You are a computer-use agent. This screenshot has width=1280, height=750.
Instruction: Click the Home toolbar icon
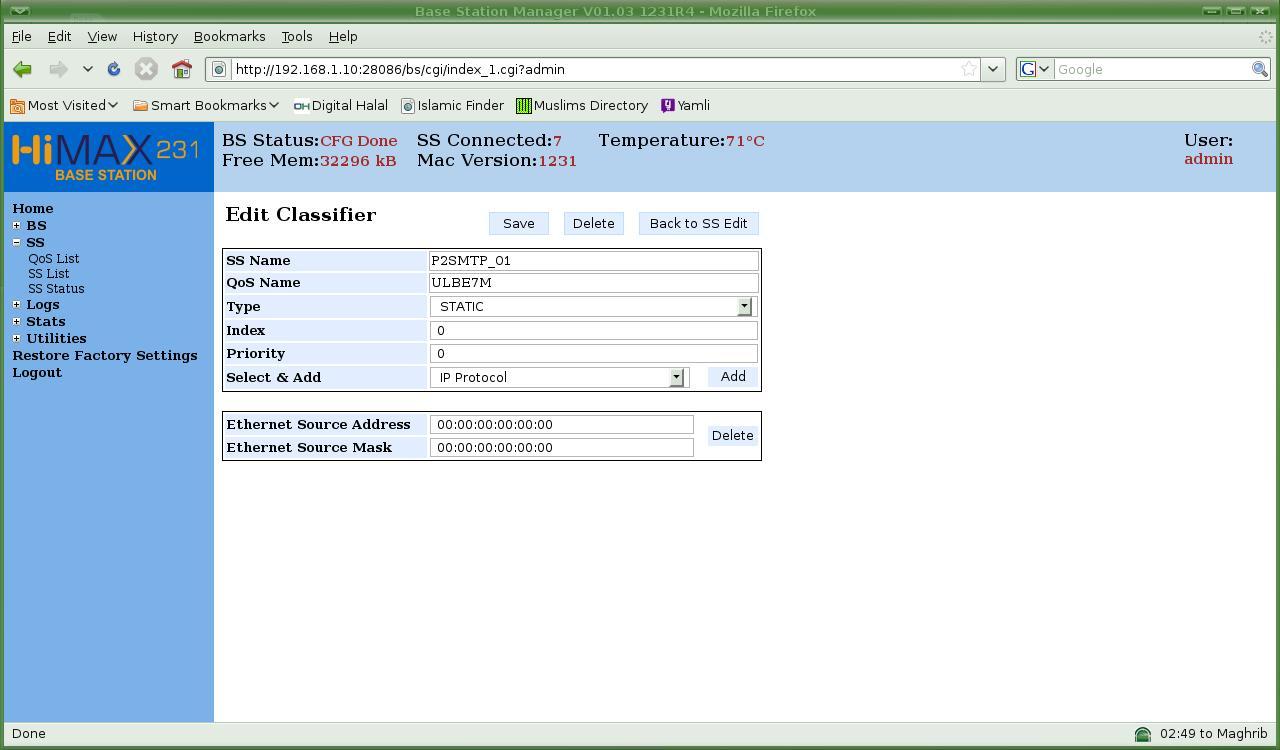pos(181,69)
